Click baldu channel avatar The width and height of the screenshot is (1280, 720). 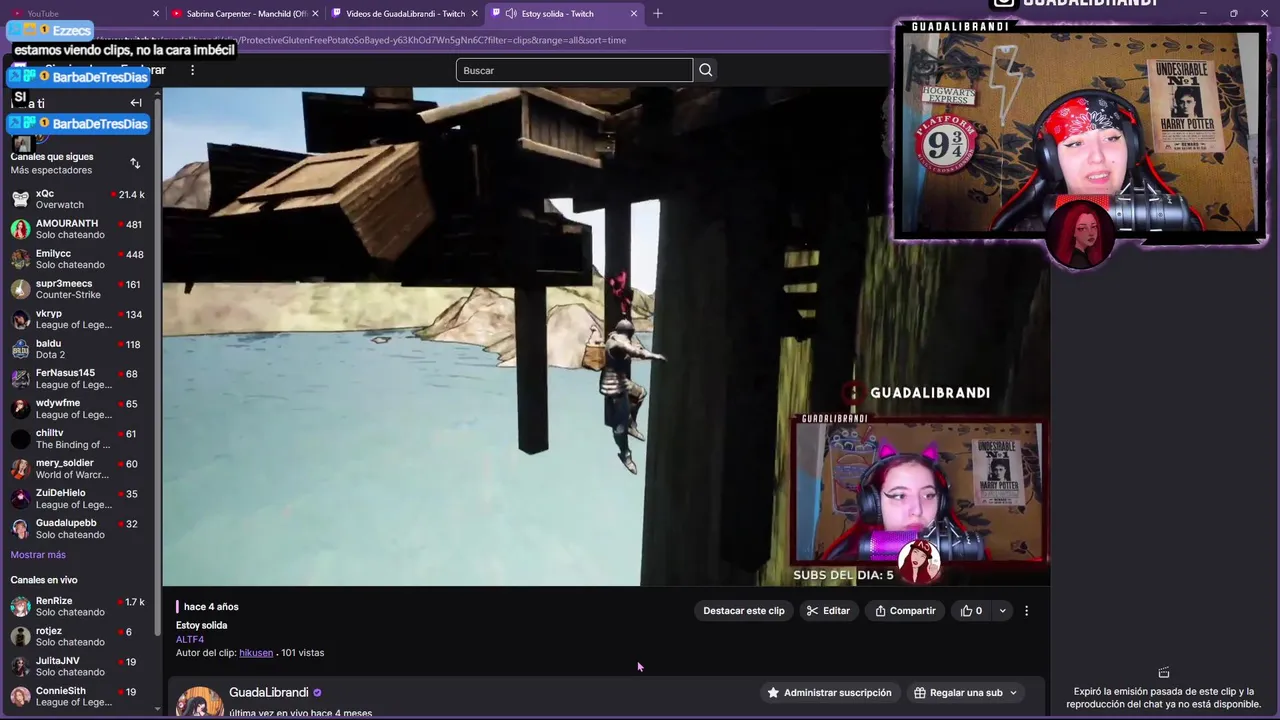click(20, 349)
